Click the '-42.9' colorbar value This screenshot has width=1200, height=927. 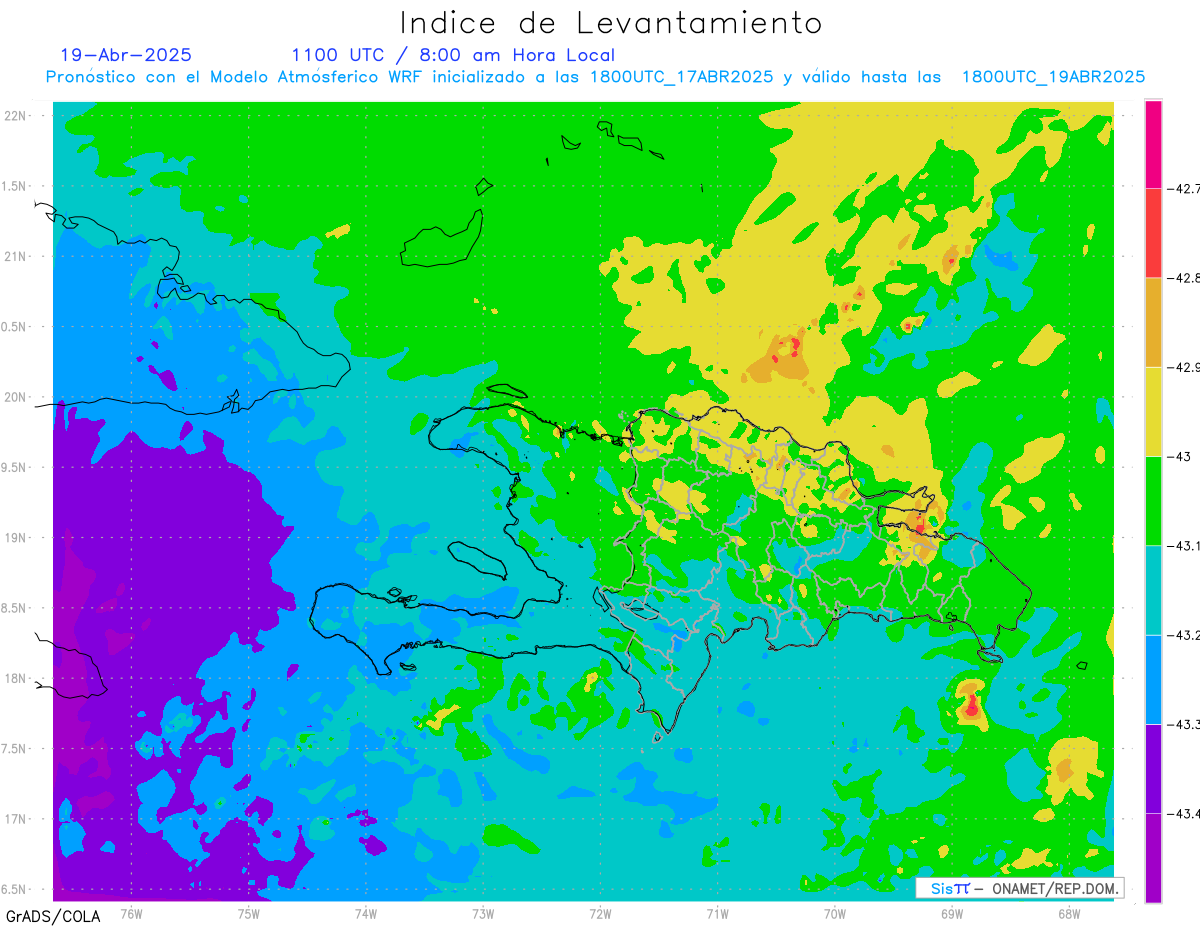pyautogui.click(x=1184, y=367)
